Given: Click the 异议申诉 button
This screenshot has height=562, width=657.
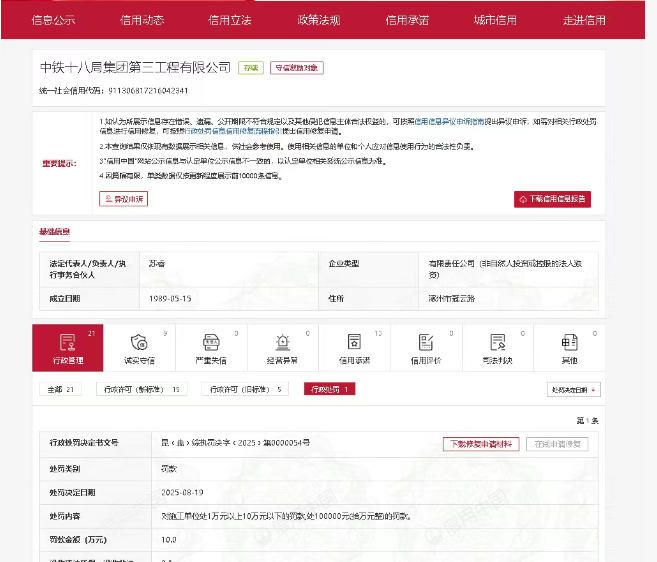Looking at the screenshot, I should [124, 199].
